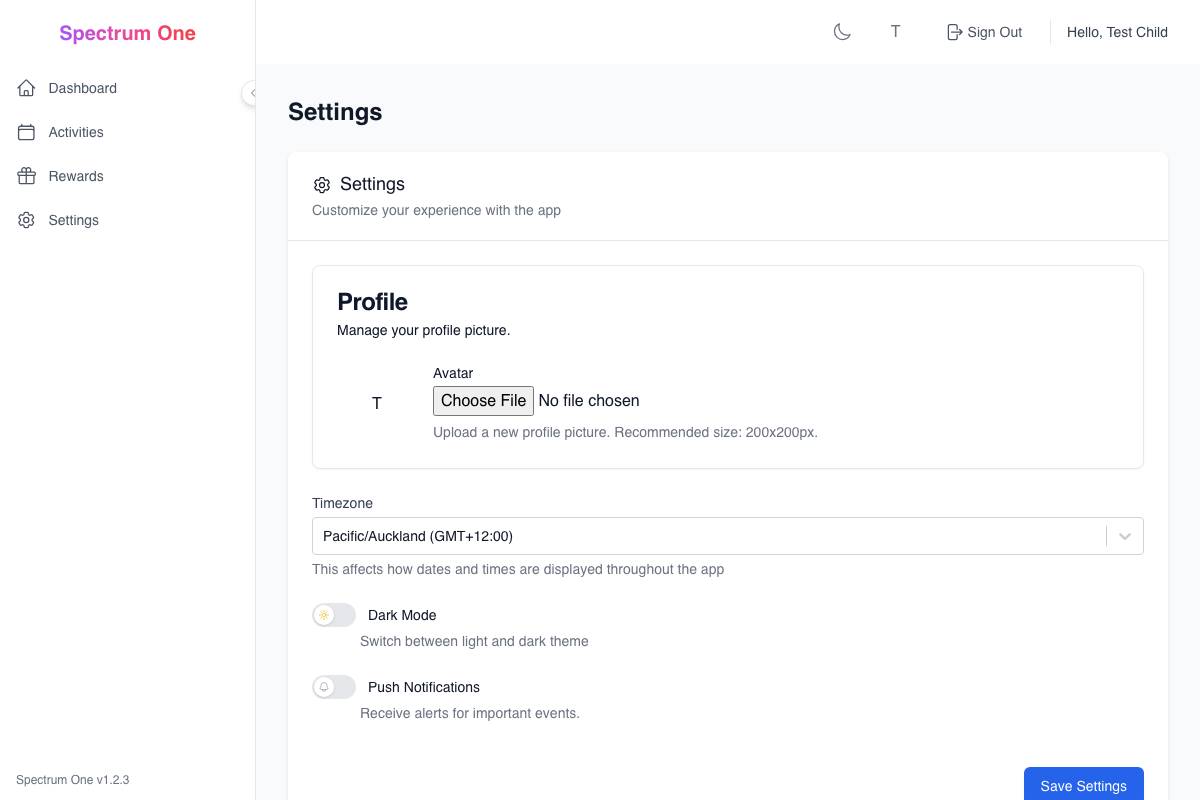Select the Activities calendar icon
This screenshot has width=1200, height=800.
tap(26, 132)
